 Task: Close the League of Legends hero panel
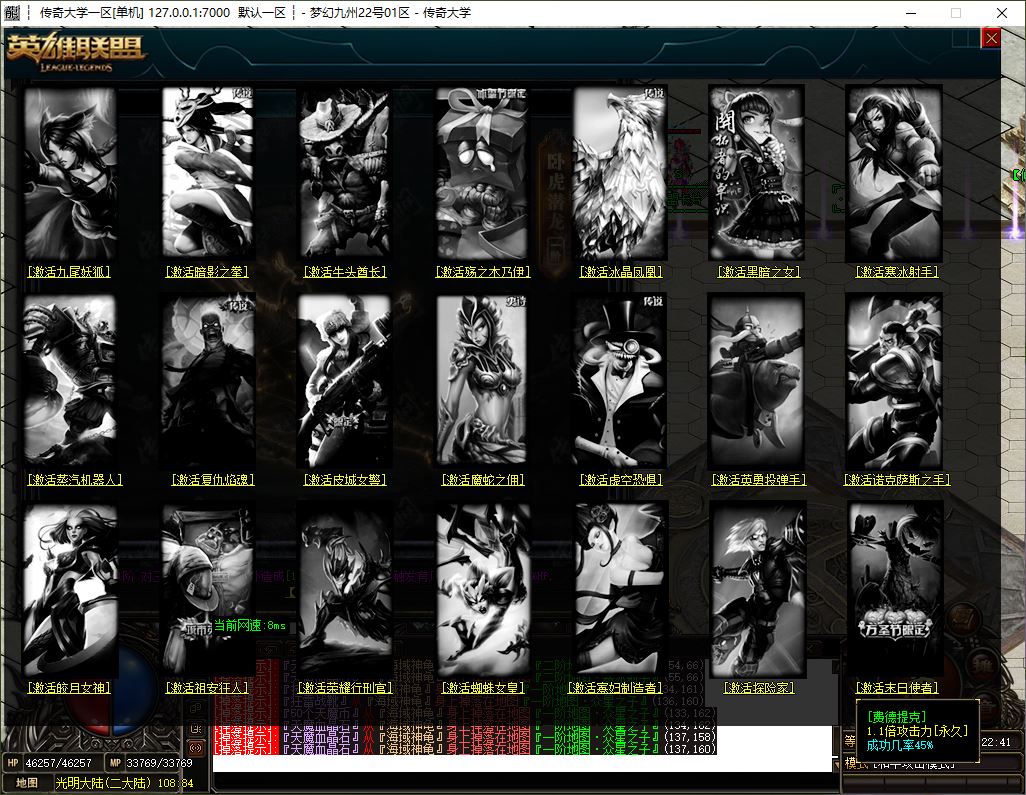pos(991,38)
